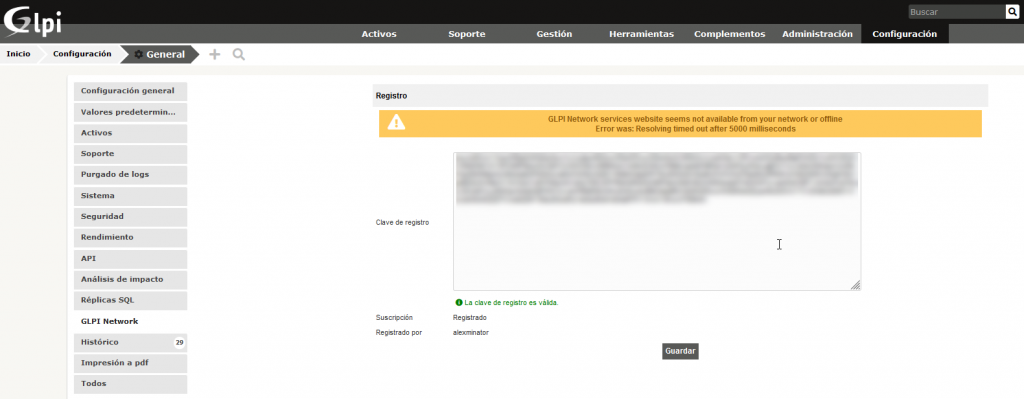Viewport: 1024px width, 399px height.
Task: Click the breadcrumb search magnifier icon
Action: tap(238, 54)
